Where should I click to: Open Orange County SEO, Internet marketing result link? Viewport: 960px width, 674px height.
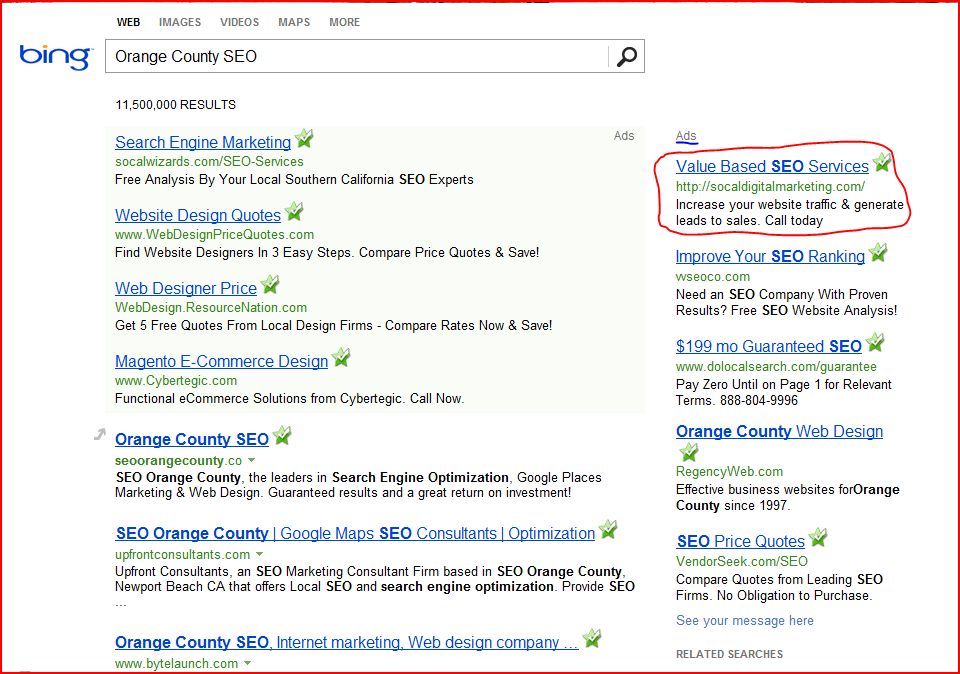tap(347, 642)
